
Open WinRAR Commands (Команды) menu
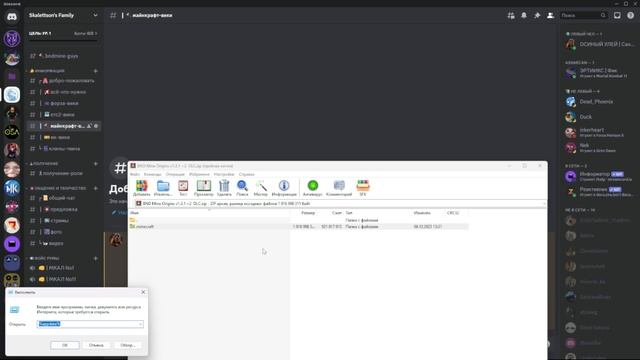[x=153, y=174]
